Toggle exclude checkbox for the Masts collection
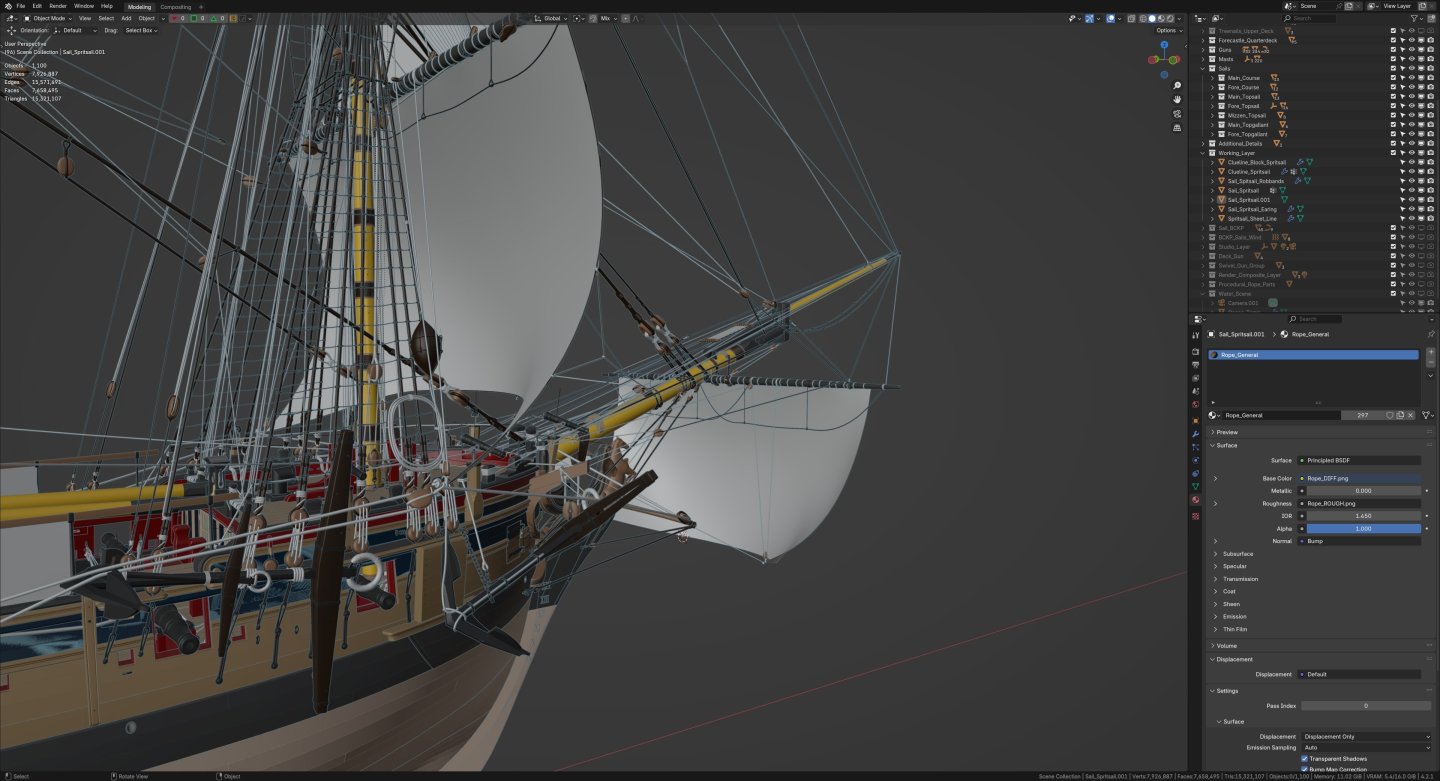 (x=1393, y=59)
